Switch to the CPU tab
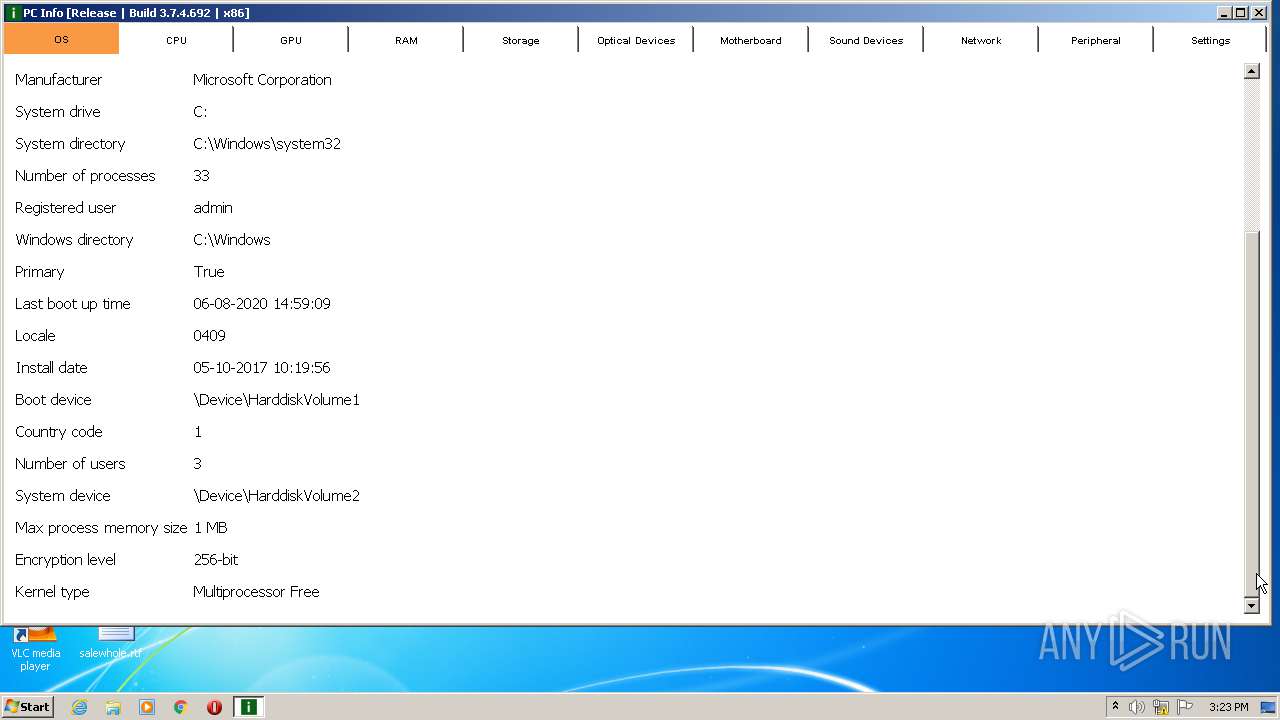The image size is (1280, 720). [x=176, y=40]
